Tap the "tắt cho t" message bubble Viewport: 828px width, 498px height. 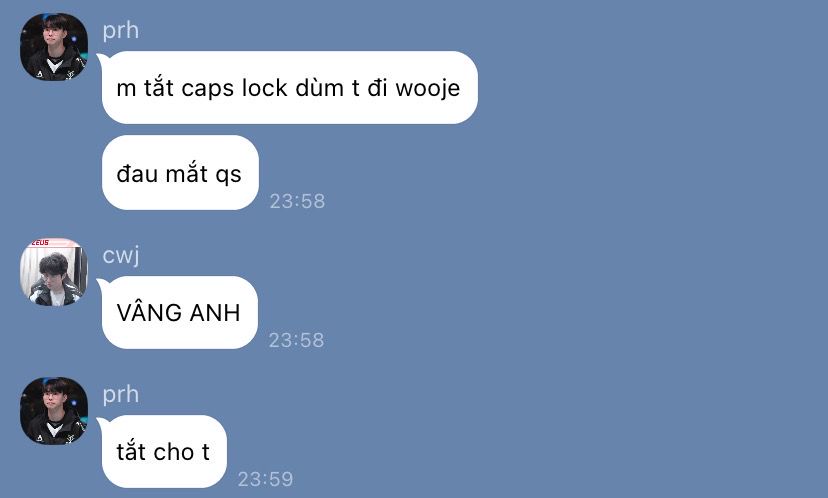pyautogui.click(x=164, y=452)
